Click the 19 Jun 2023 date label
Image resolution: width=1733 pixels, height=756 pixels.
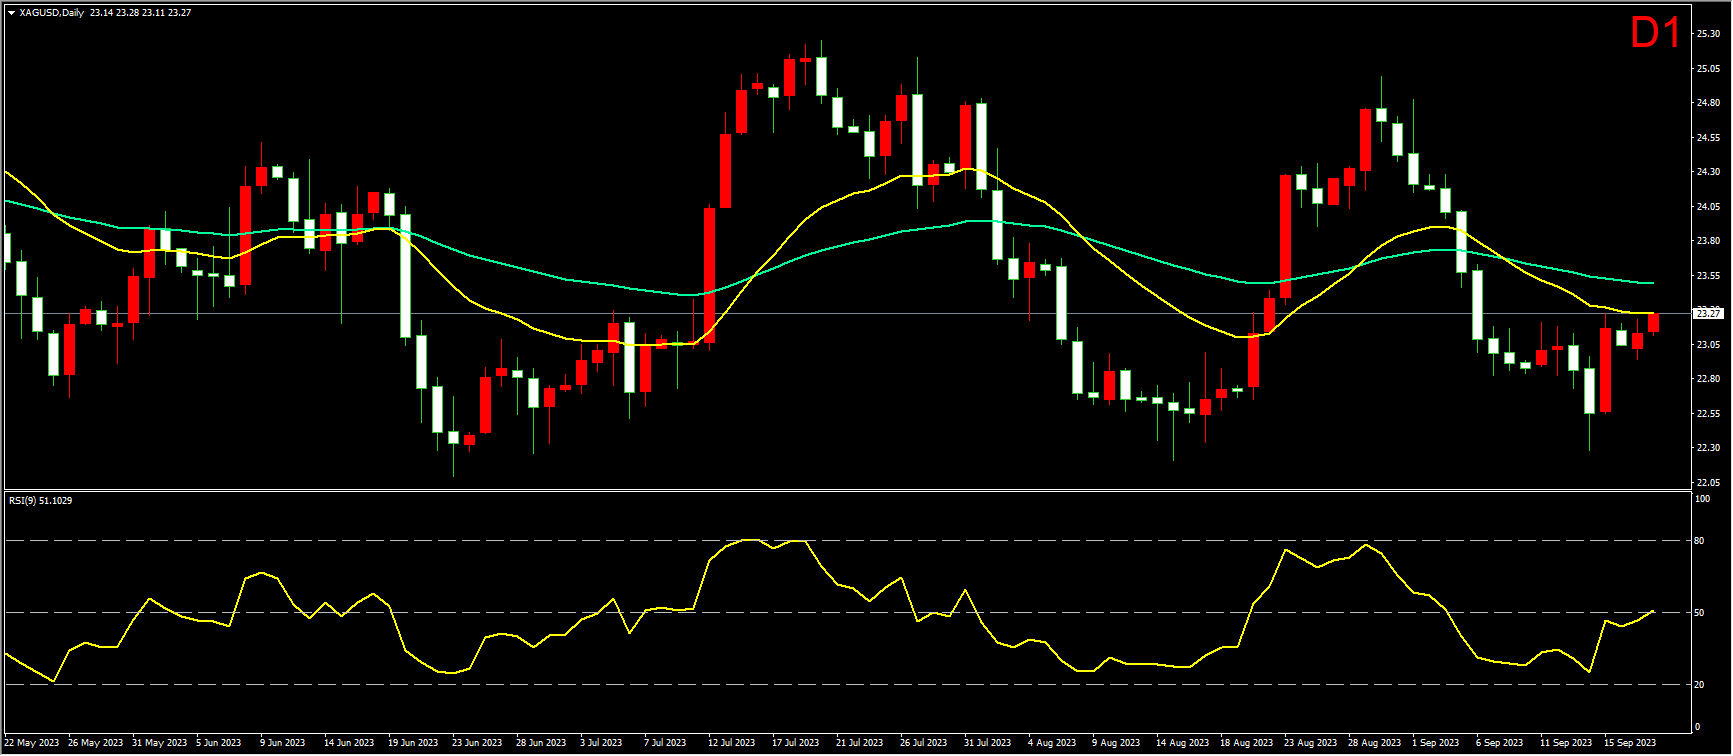(414, 743)
